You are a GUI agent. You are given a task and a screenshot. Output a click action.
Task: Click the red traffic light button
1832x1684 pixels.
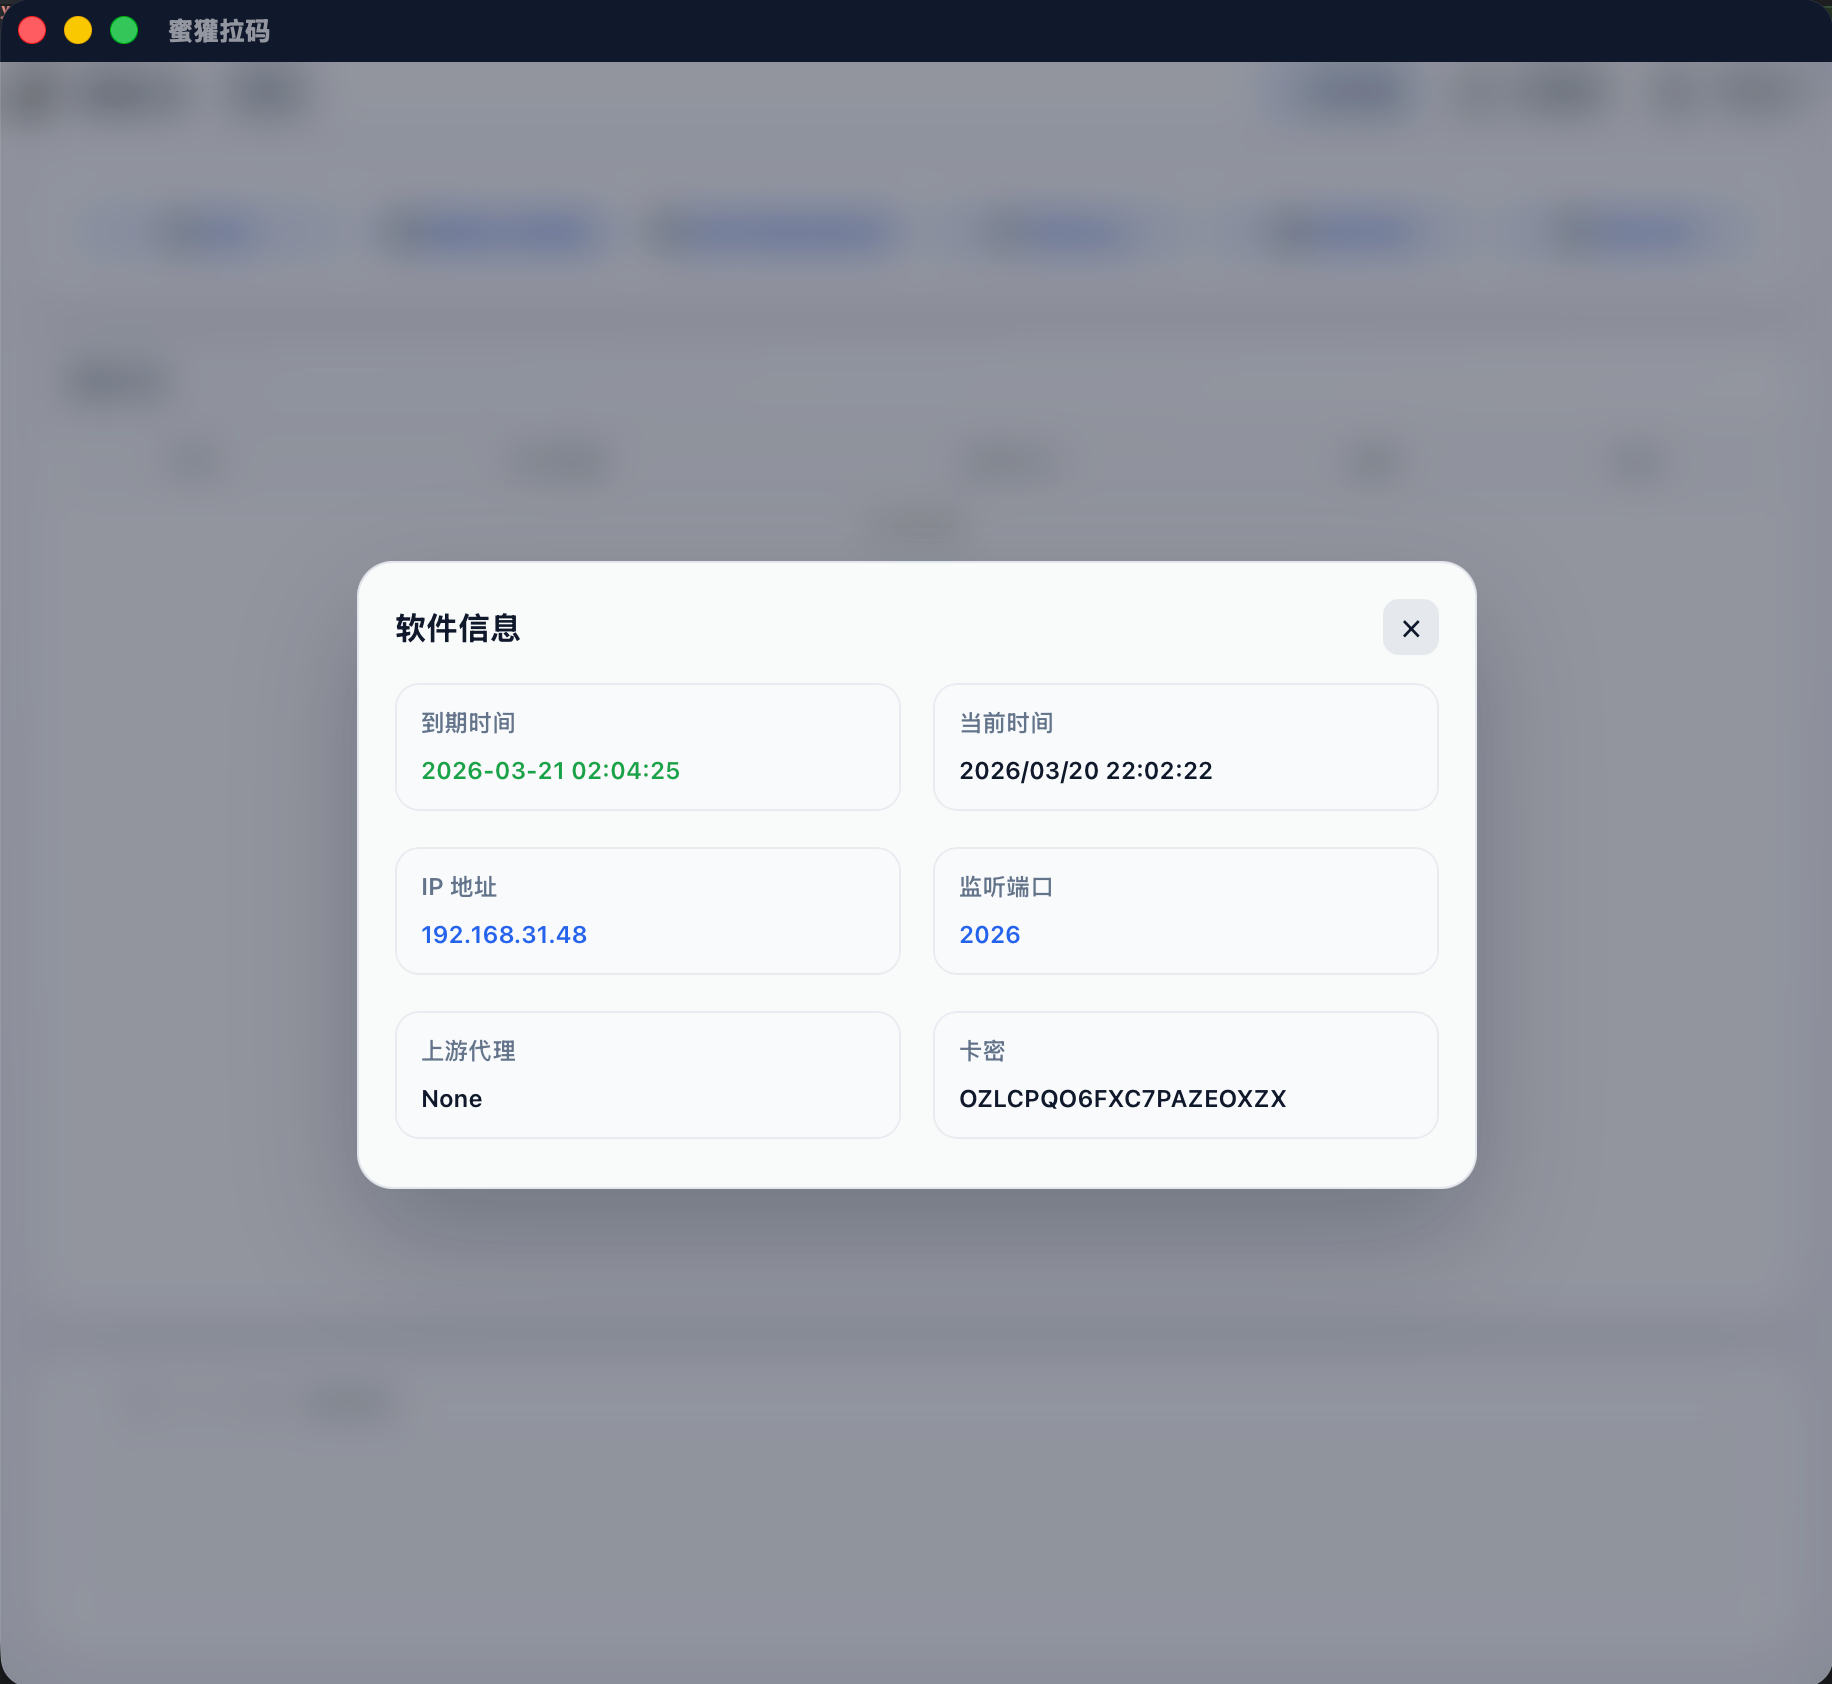point(32,30)
